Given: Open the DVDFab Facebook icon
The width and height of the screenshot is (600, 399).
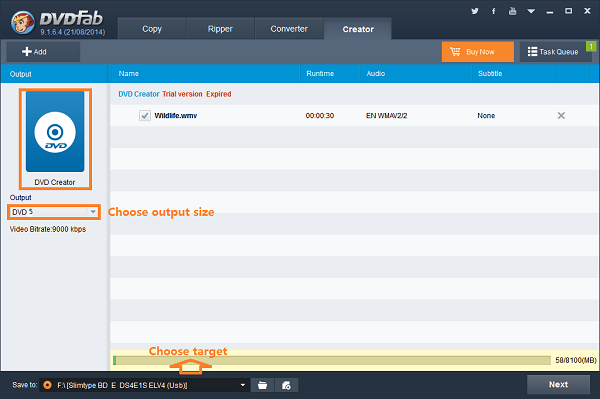Looking at the screenshot, I should pos(494,11).
